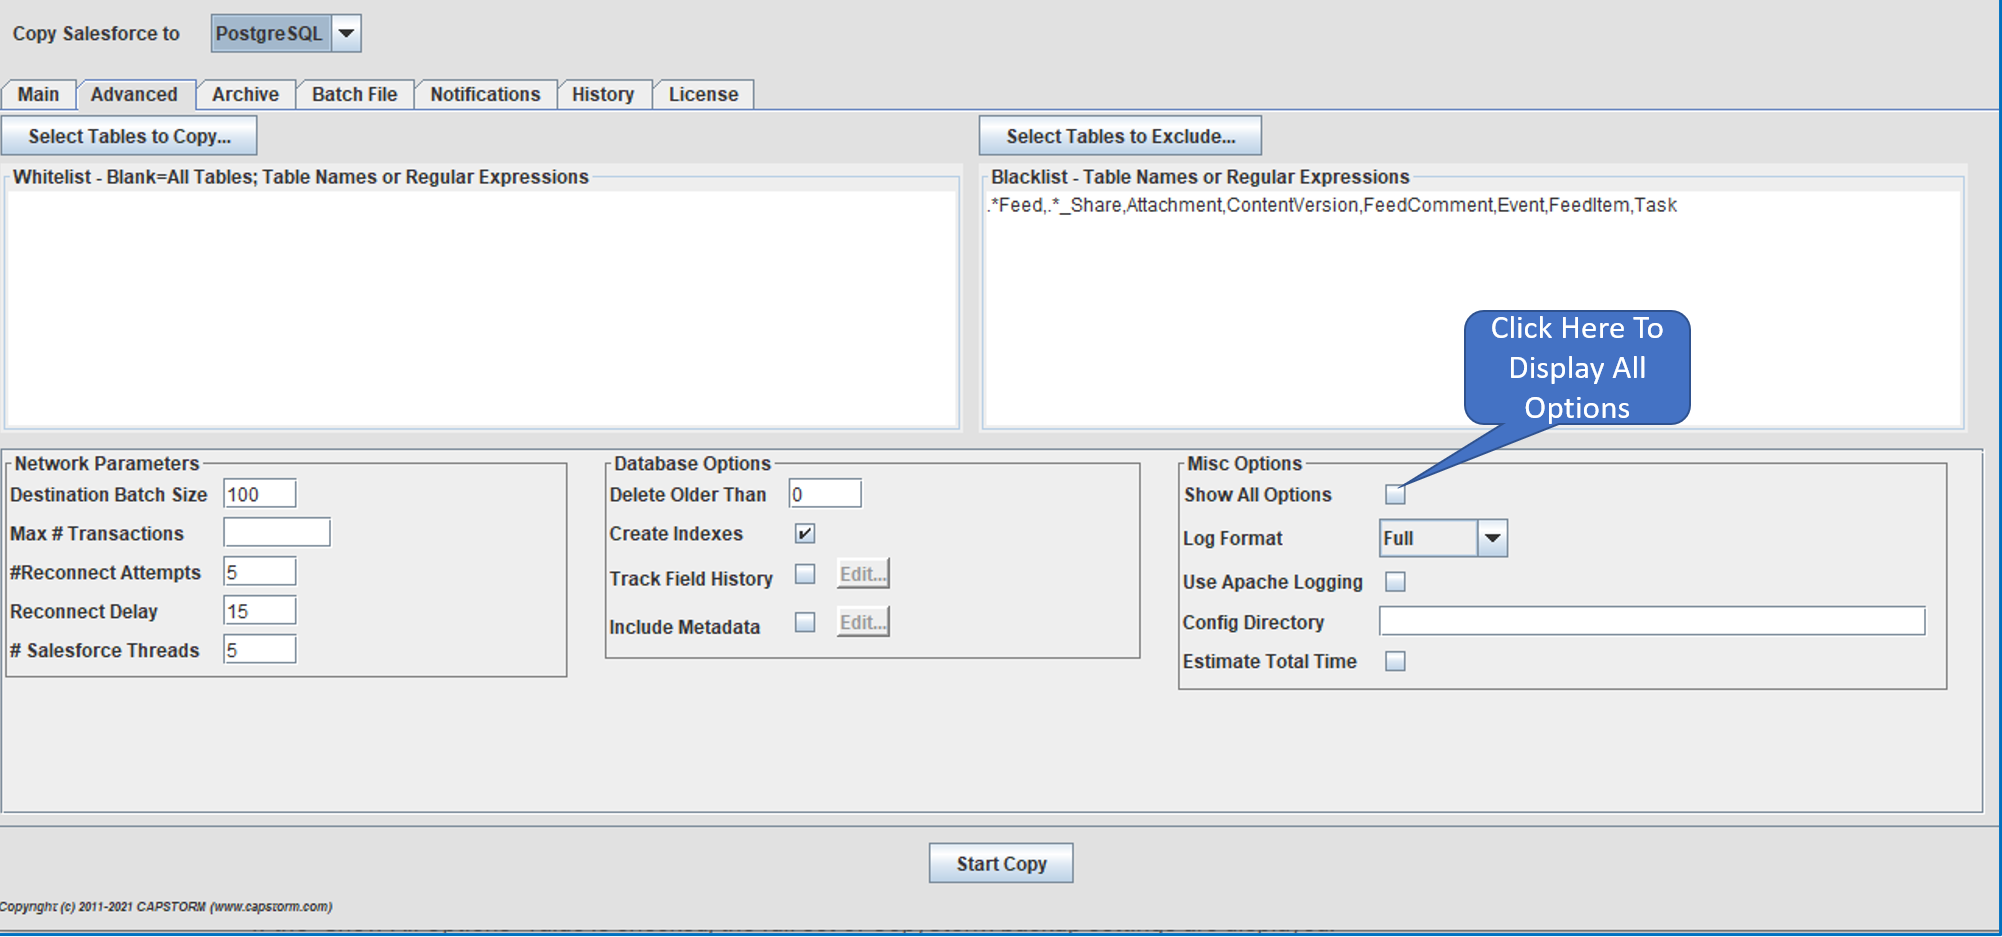Click Edit button next to Track Field History
The width and height of the screenshot is (2002, 937).
(863, 574)
